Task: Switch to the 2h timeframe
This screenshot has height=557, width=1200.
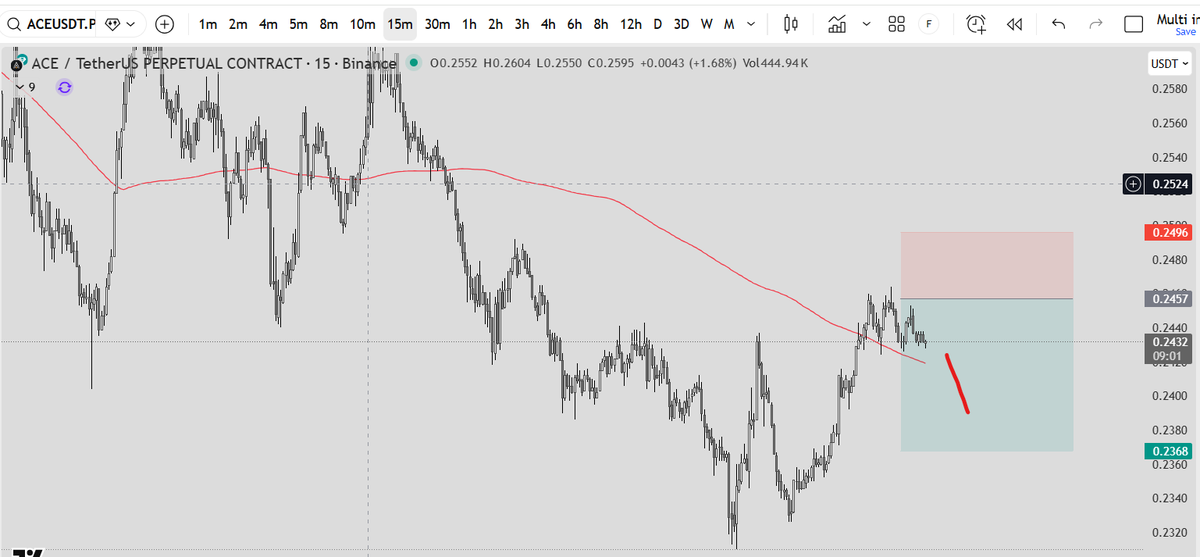Action: click(495, 23)
